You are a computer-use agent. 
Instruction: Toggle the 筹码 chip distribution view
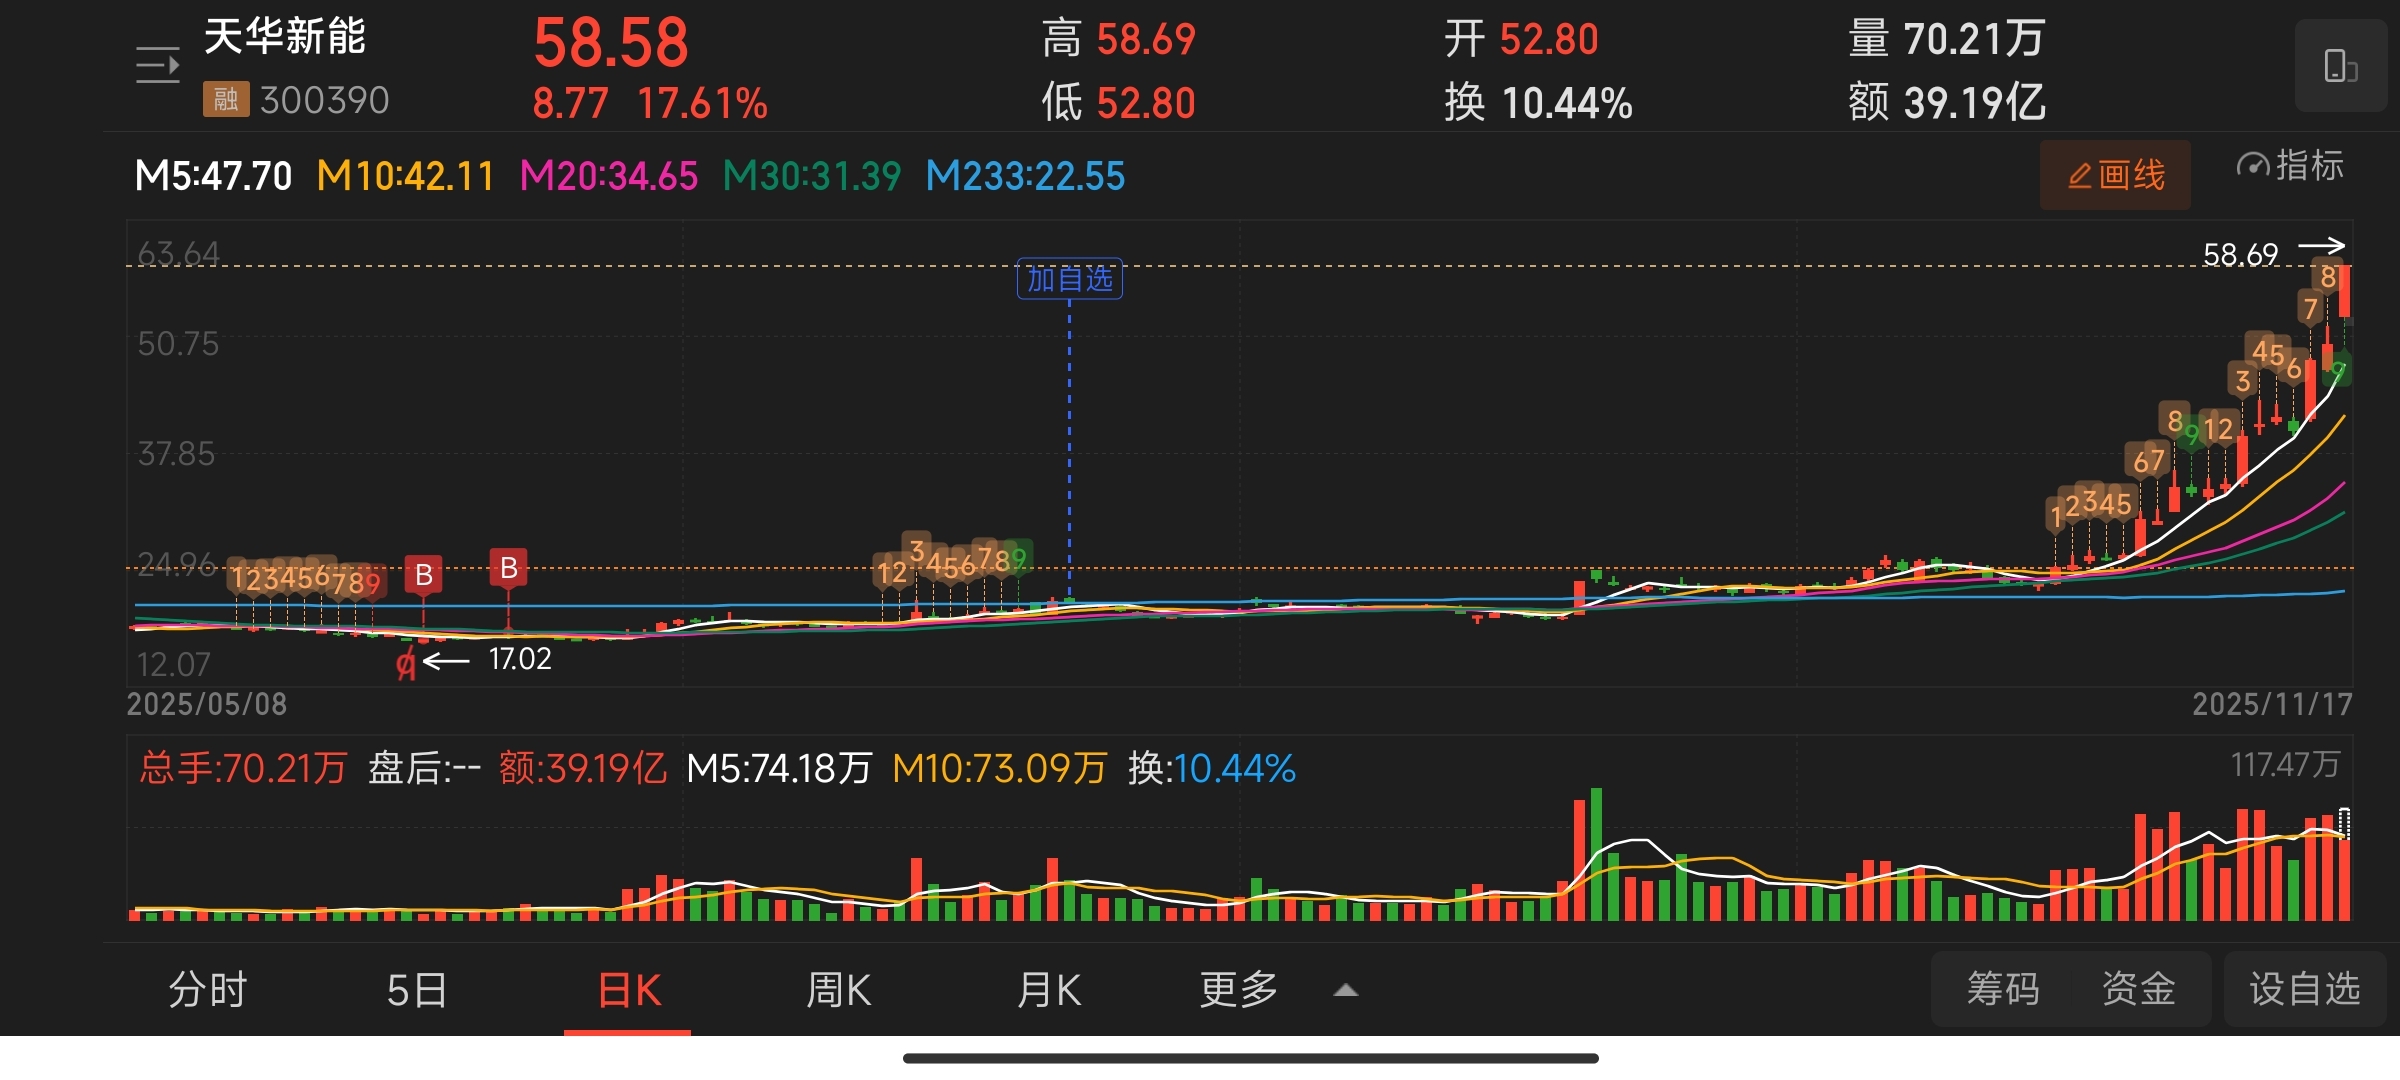(x=2002, y=989)
